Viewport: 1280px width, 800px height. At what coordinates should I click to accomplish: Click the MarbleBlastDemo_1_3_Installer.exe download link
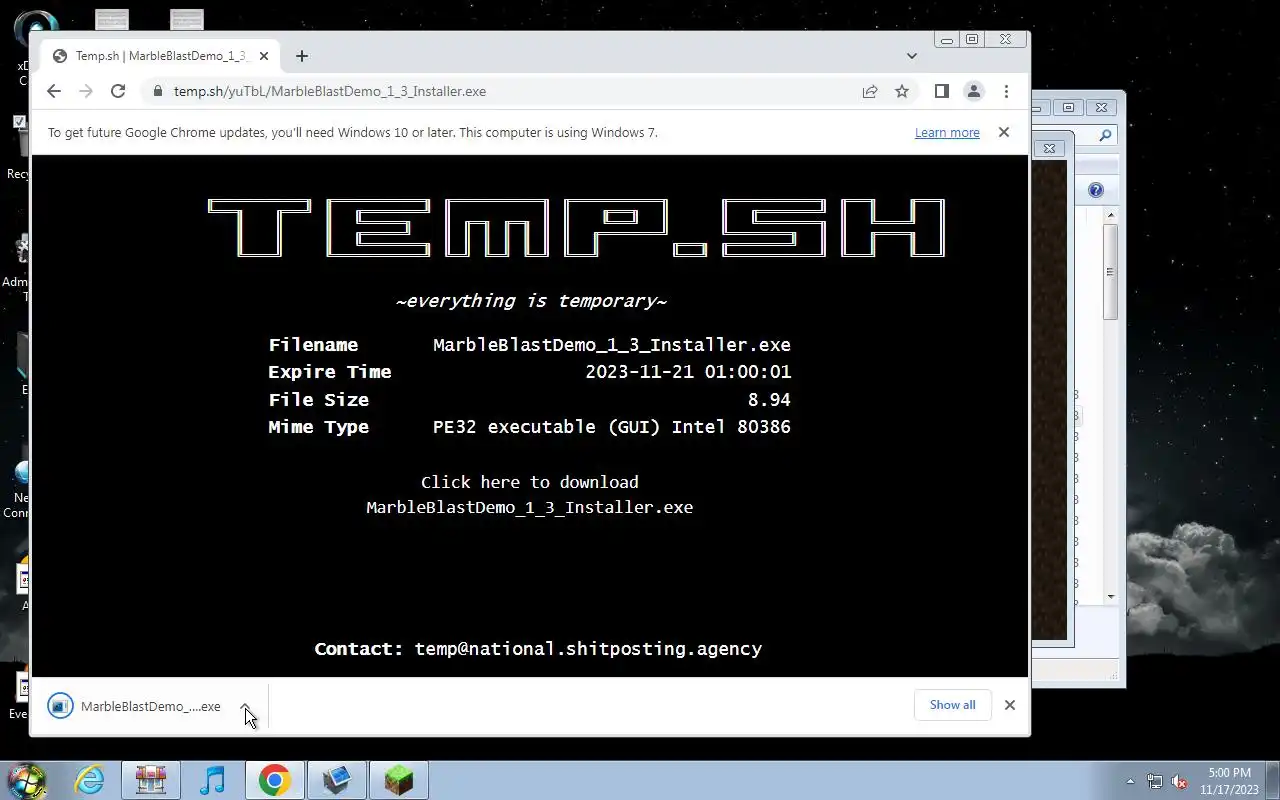click(529, 507)
